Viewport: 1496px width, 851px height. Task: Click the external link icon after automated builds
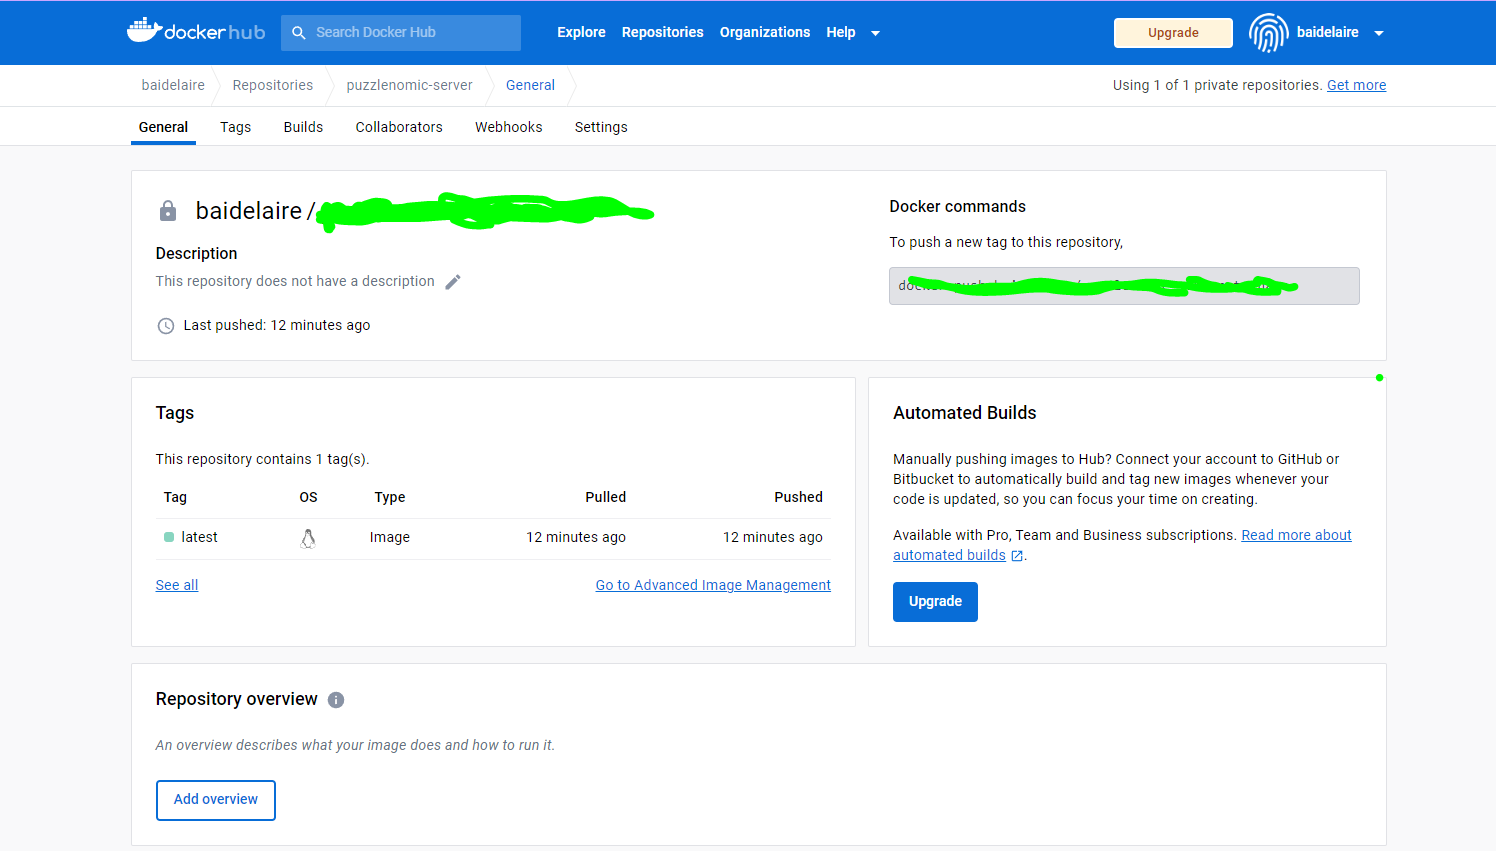coord(1017,556)
